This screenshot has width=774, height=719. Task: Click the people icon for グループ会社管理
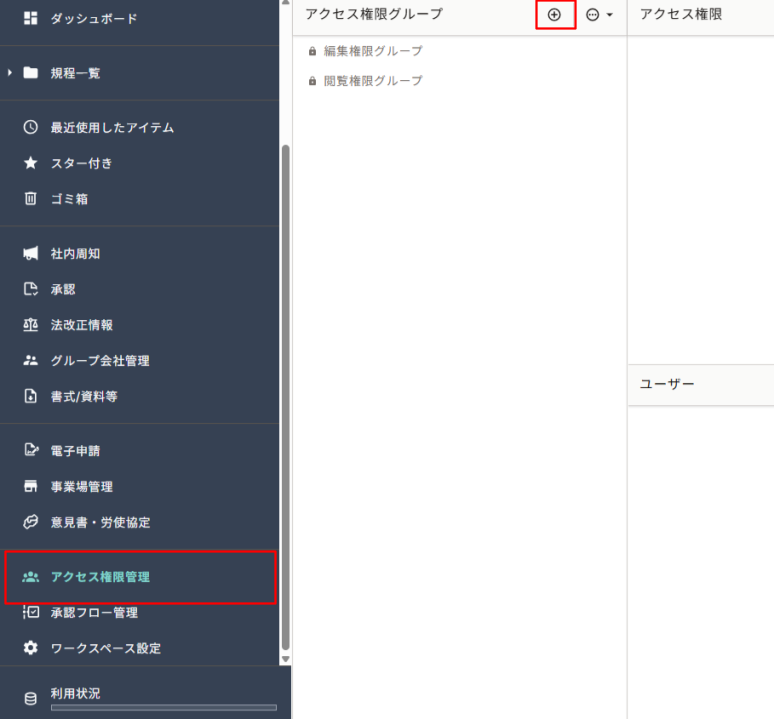31,360
